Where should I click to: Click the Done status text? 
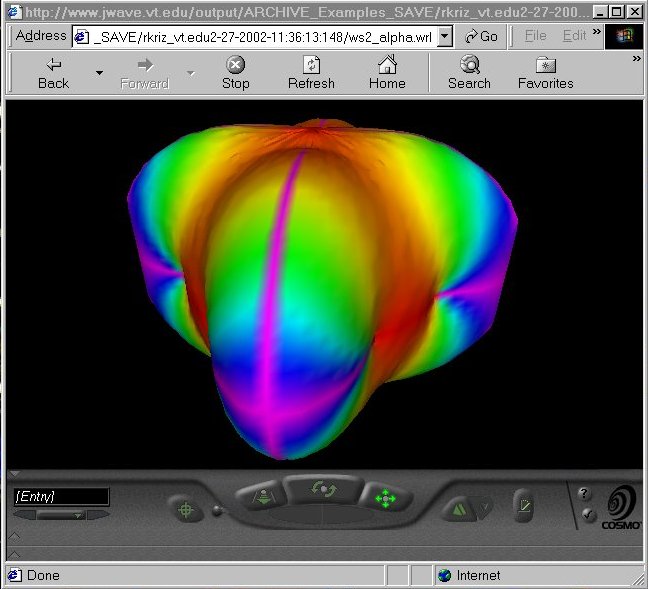43,575
